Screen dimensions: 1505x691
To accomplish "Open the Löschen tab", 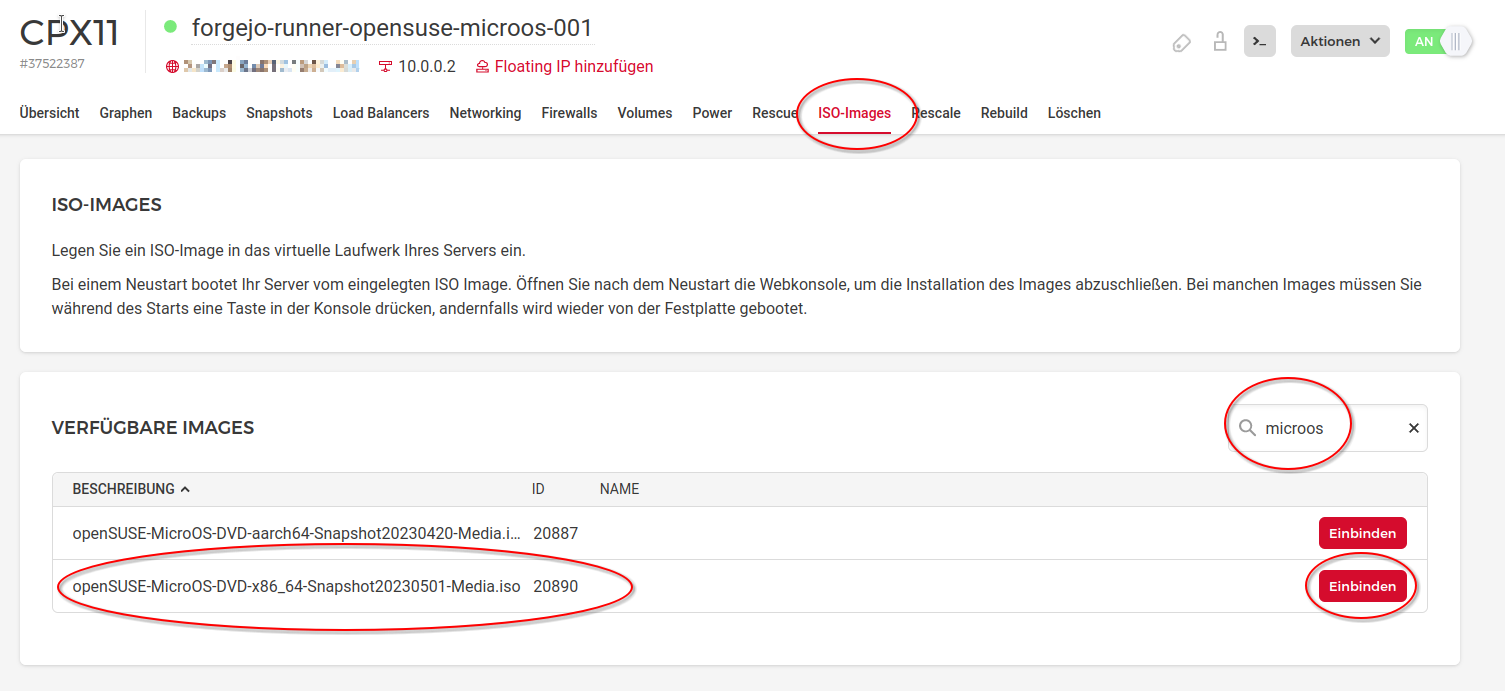I will point(1074,113).
